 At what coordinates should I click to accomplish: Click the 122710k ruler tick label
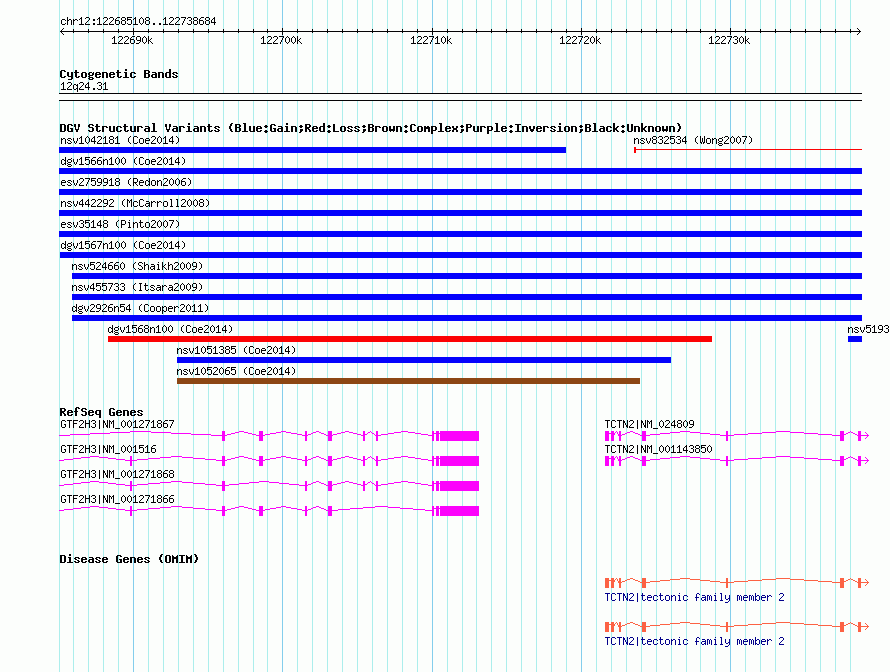click(x=431, y=40)
